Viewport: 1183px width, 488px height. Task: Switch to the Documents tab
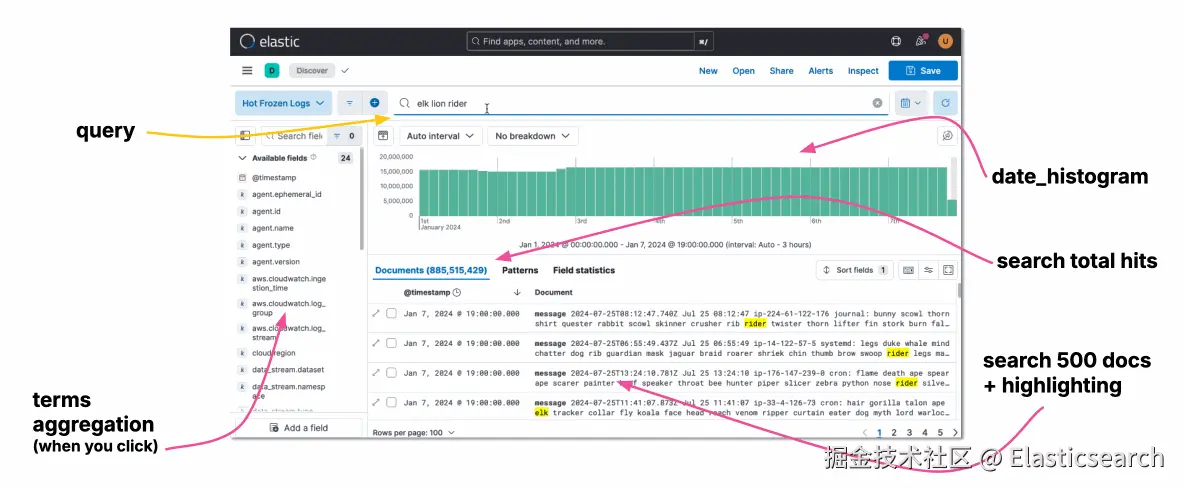[x=431, y=270]
